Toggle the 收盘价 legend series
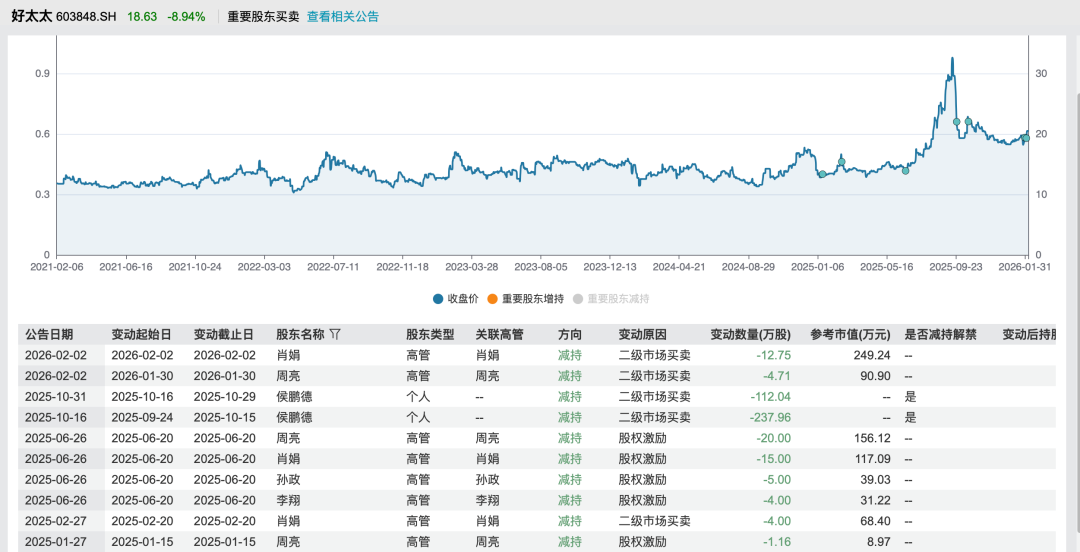Screen dimensions: 1080x552 (455, 299)
